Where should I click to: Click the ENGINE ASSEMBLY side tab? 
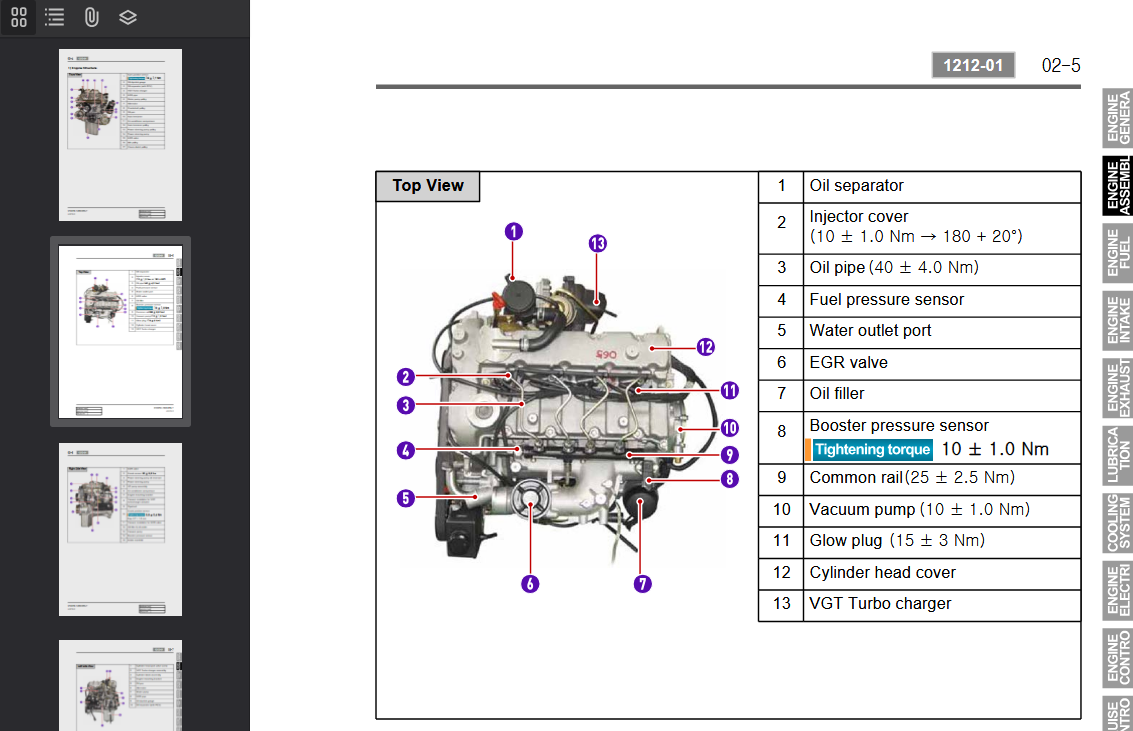point(1117,185)
